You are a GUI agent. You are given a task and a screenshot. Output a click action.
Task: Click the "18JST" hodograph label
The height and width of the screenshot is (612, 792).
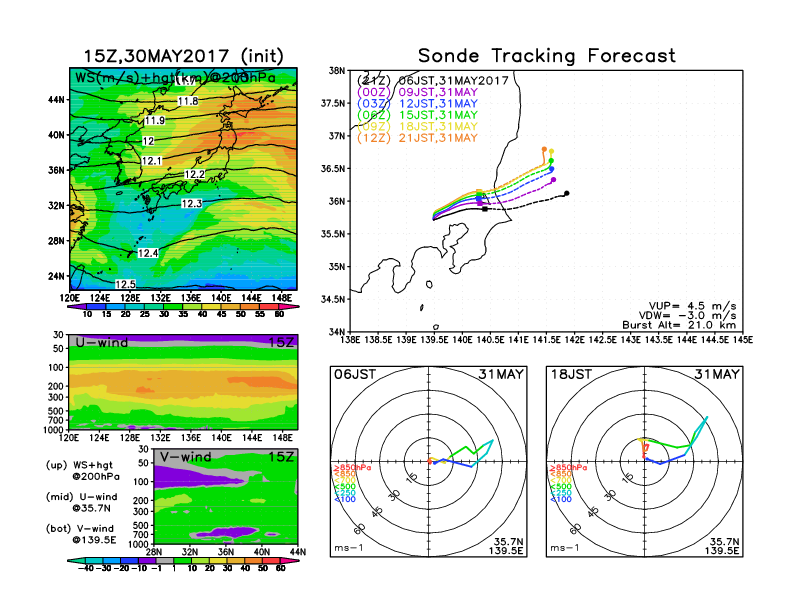coord(571,374)
